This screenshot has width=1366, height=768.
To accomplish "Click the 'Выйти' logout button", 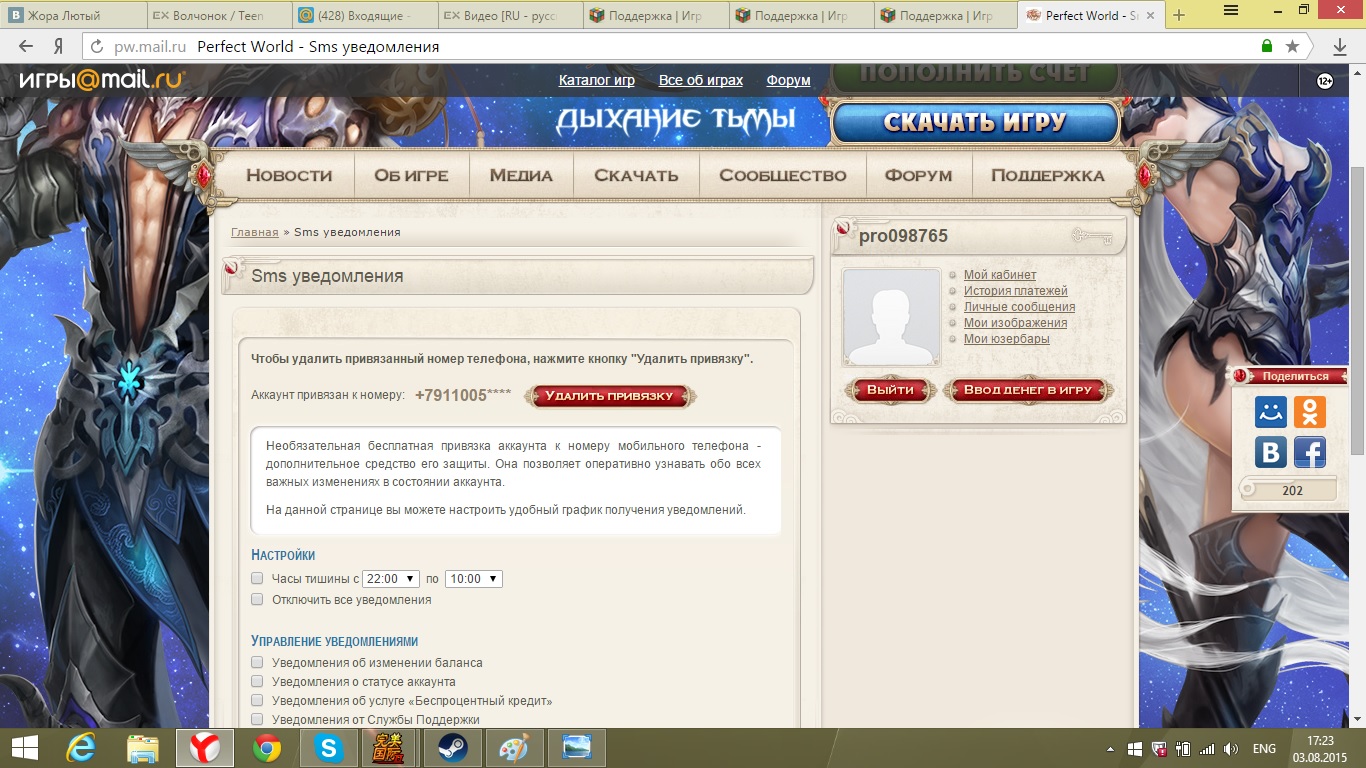I will [890, 390].
